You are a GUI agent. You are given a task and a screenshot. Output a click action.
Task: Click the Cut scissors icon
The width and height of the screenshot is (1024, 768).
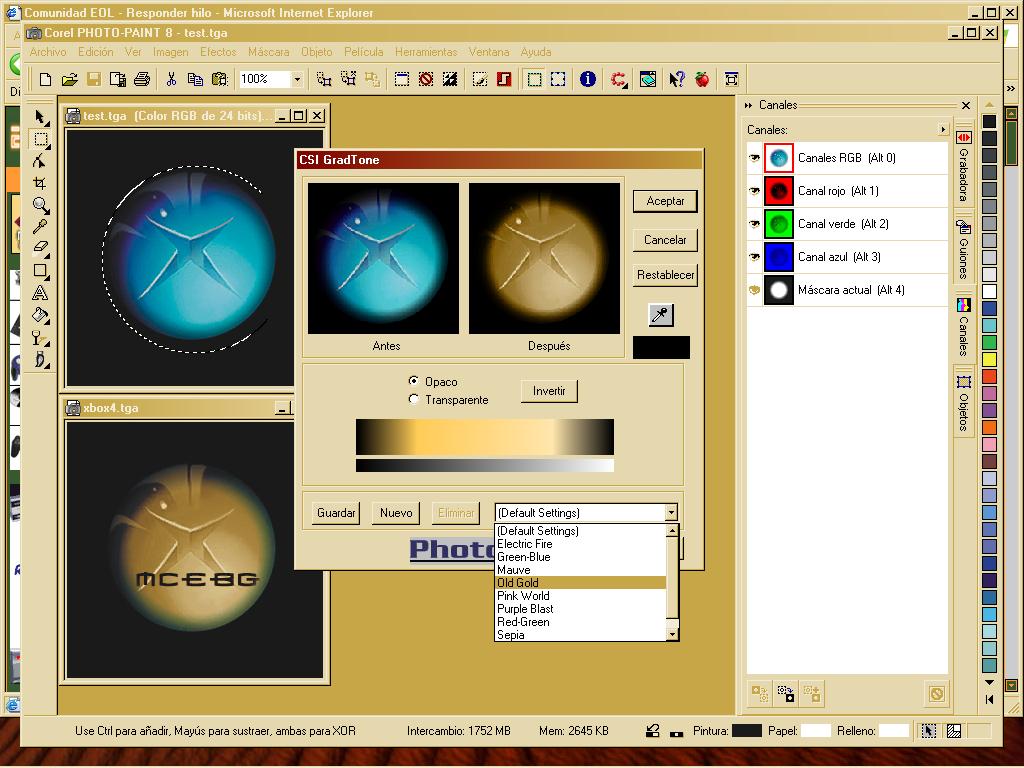[171, 79]
